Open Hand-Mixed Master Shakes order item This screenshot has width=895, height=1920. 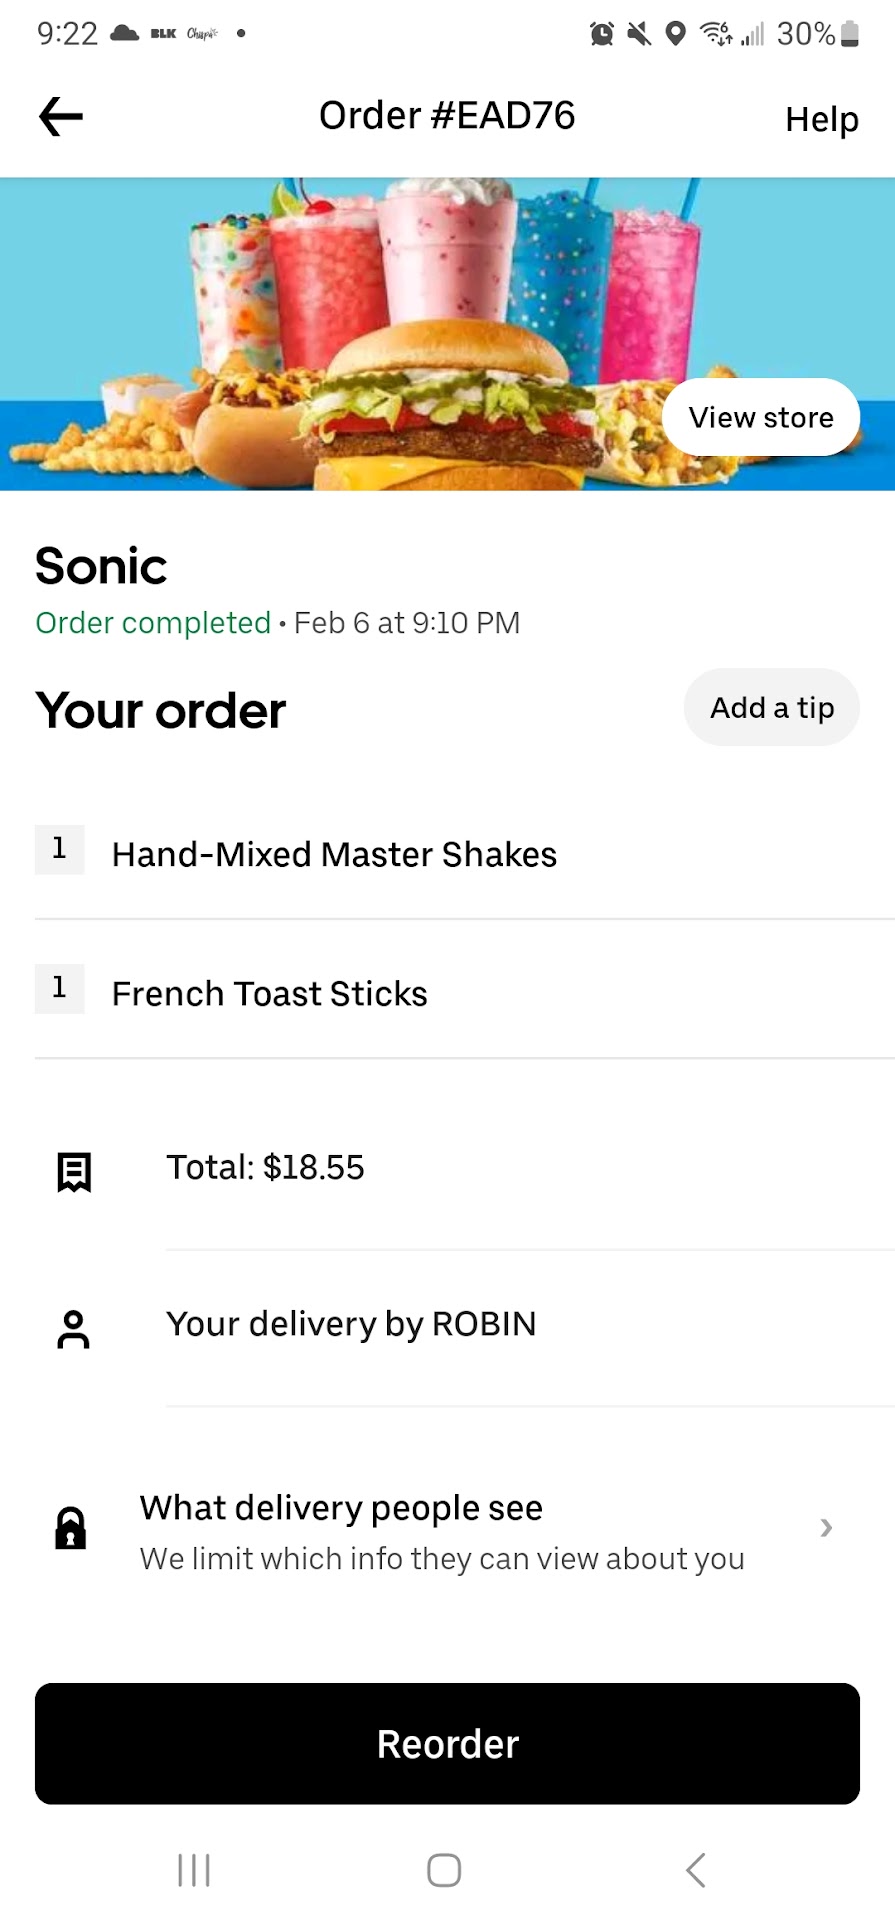click(334, 854)
